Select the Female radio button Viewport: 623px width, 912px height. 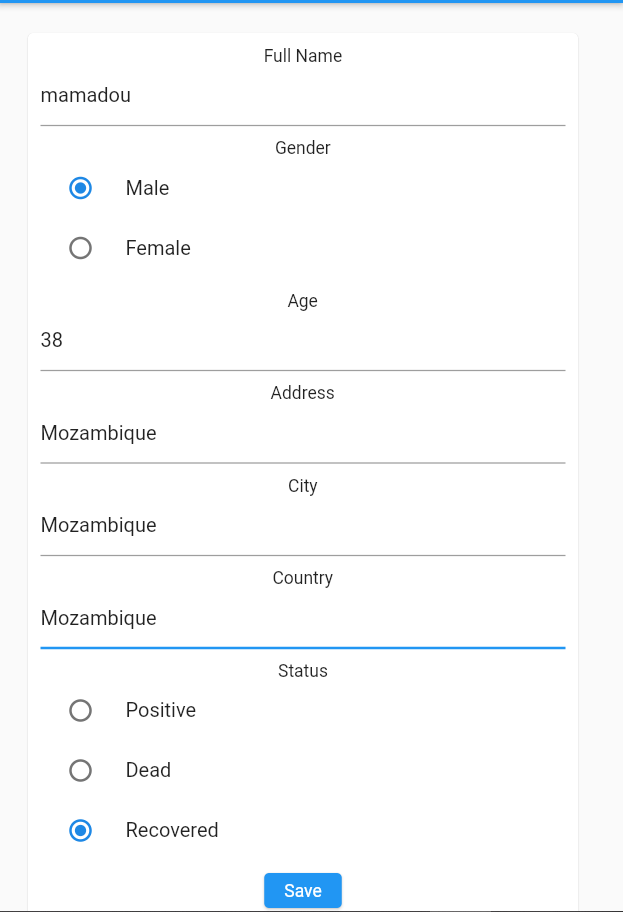80,248
